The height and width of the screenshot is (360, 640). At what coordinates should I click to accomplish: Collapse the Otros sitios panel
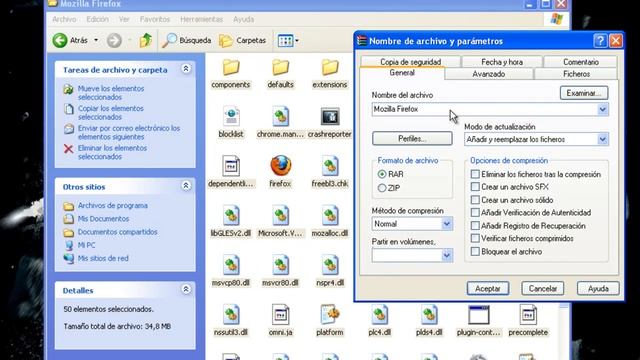tap(186, 186)
